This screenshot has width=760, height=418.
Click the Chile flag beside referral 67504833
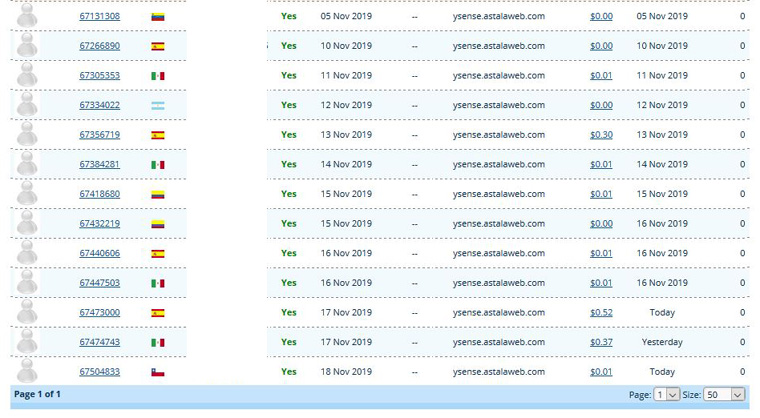157,372
